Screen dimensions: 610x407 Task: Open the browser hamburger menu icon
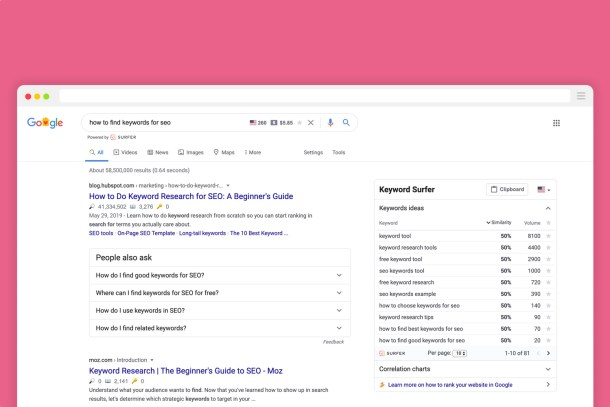tap(581, 96)
